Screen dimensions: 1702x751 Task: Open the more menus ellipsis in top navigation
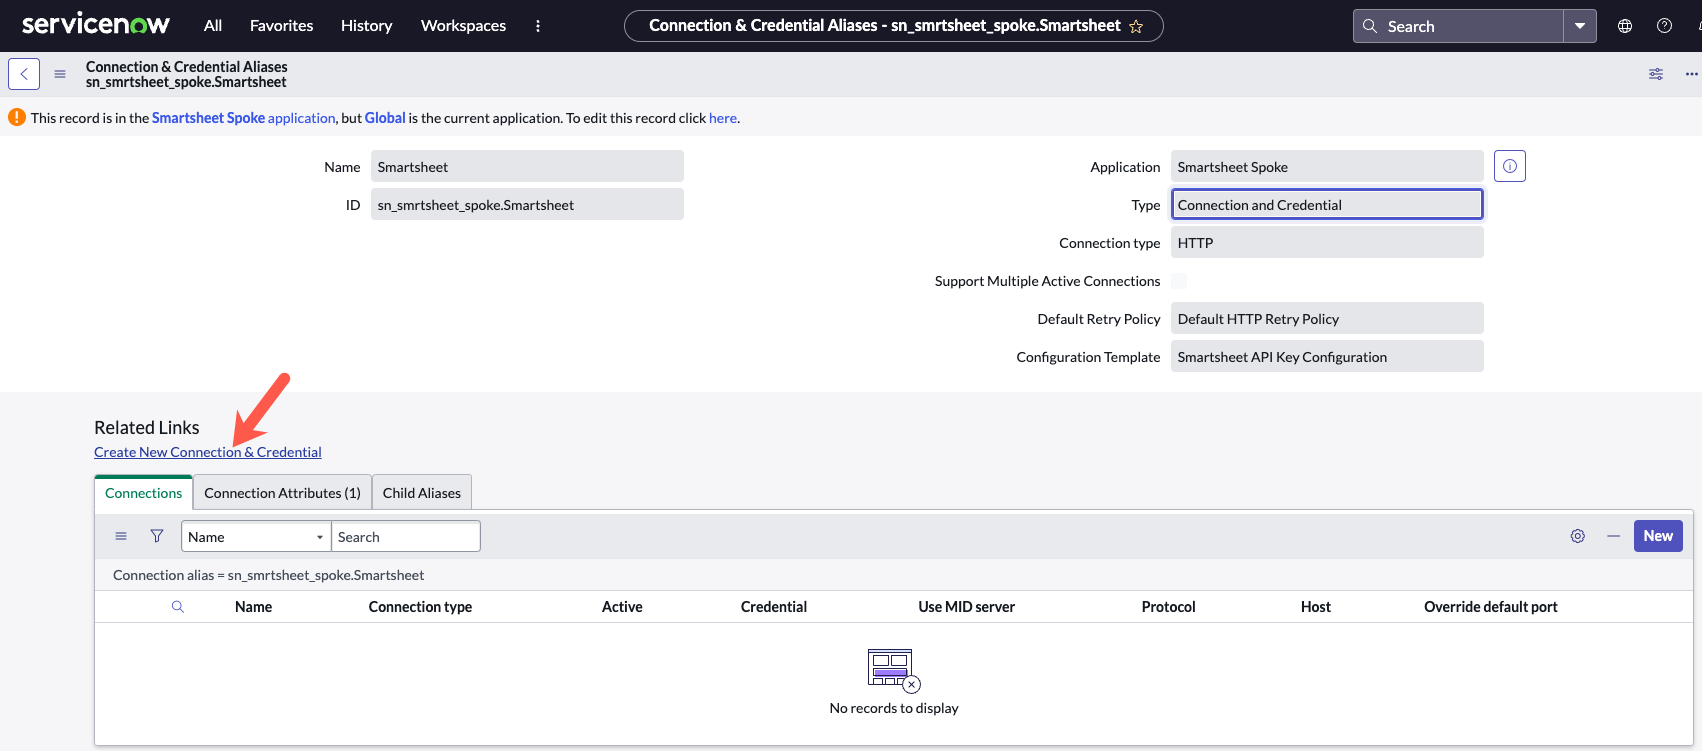coord(538,26)
